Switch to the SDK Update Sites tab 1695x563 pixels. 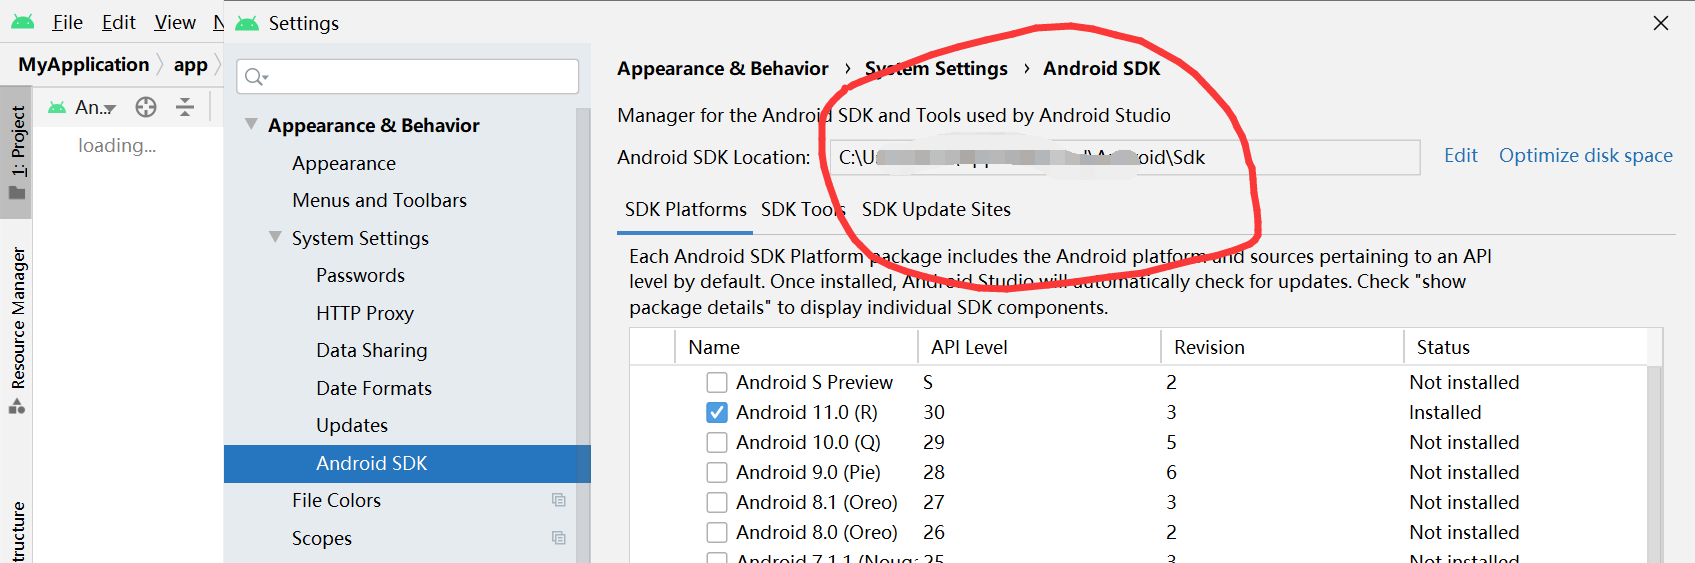pyautogui.click(x=936, y=209)
